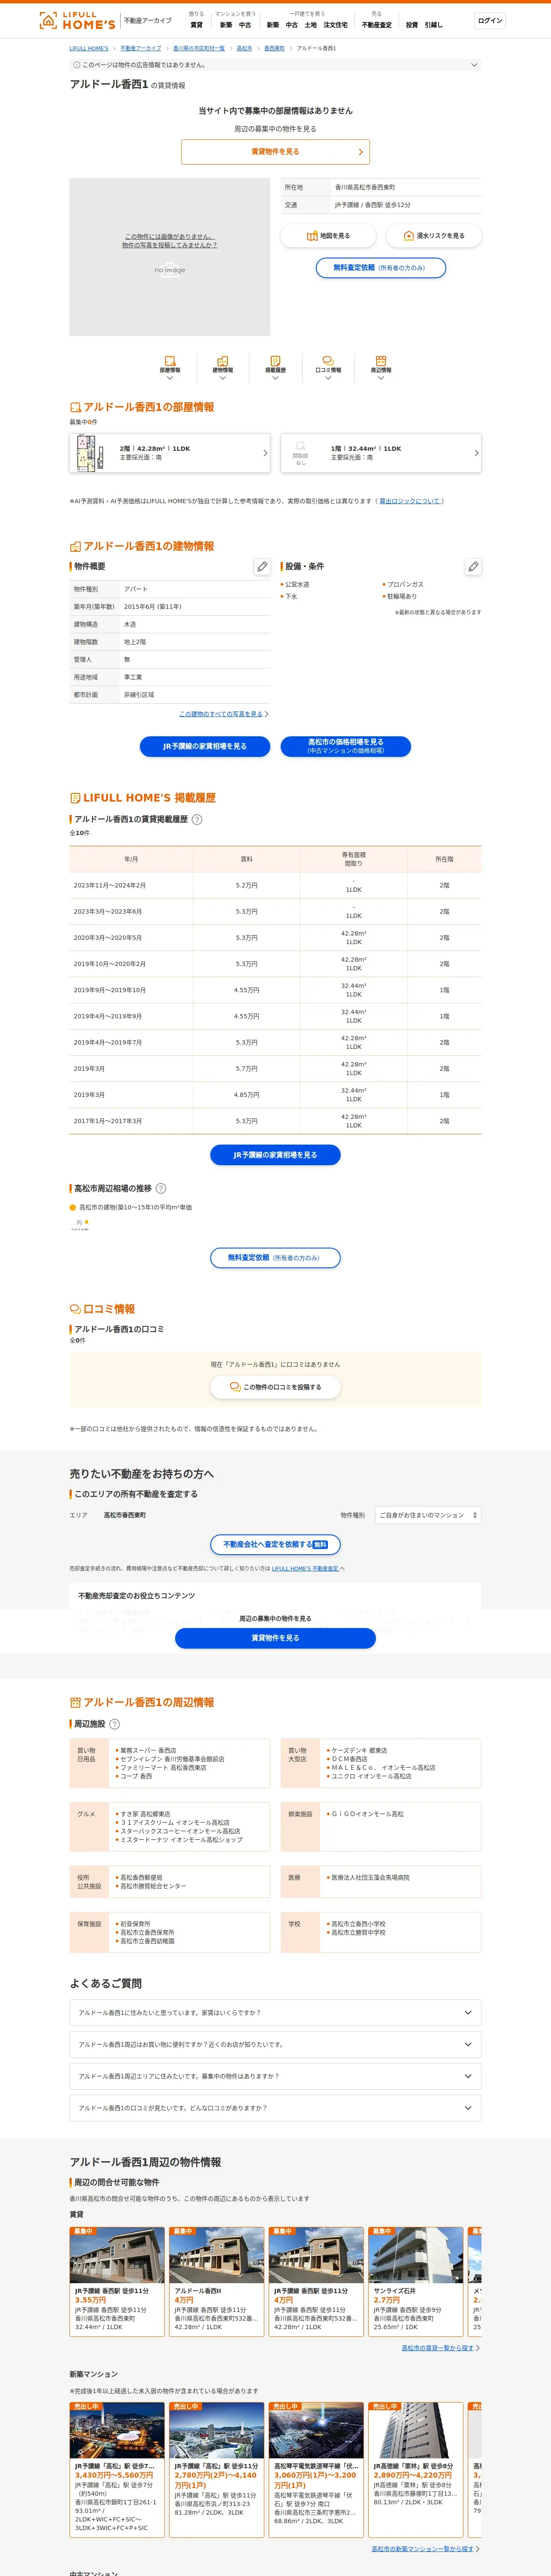Screen dimensions: 551x2576
Task: Open 香川県の市区町村一覧 breadcrumb link
Action: coord(199,48)
